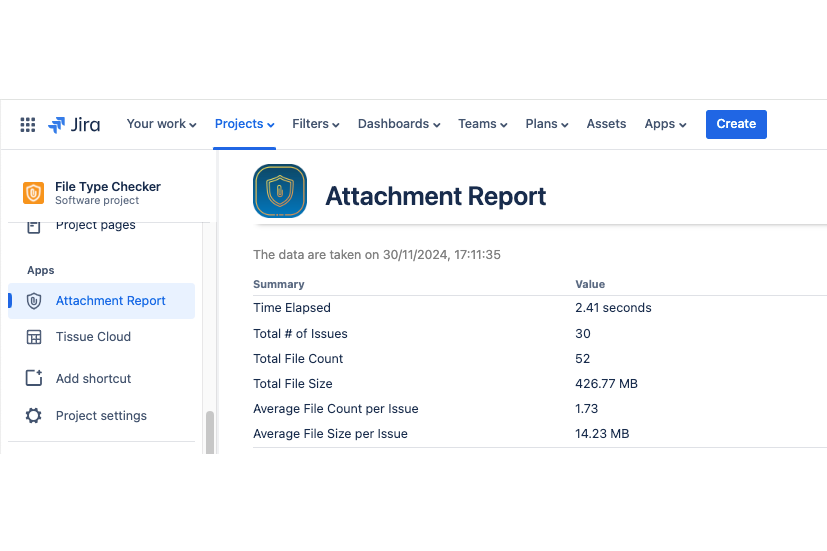The image size is (827, 551).
Task: Click the 1.73 value
Action: 586,409
